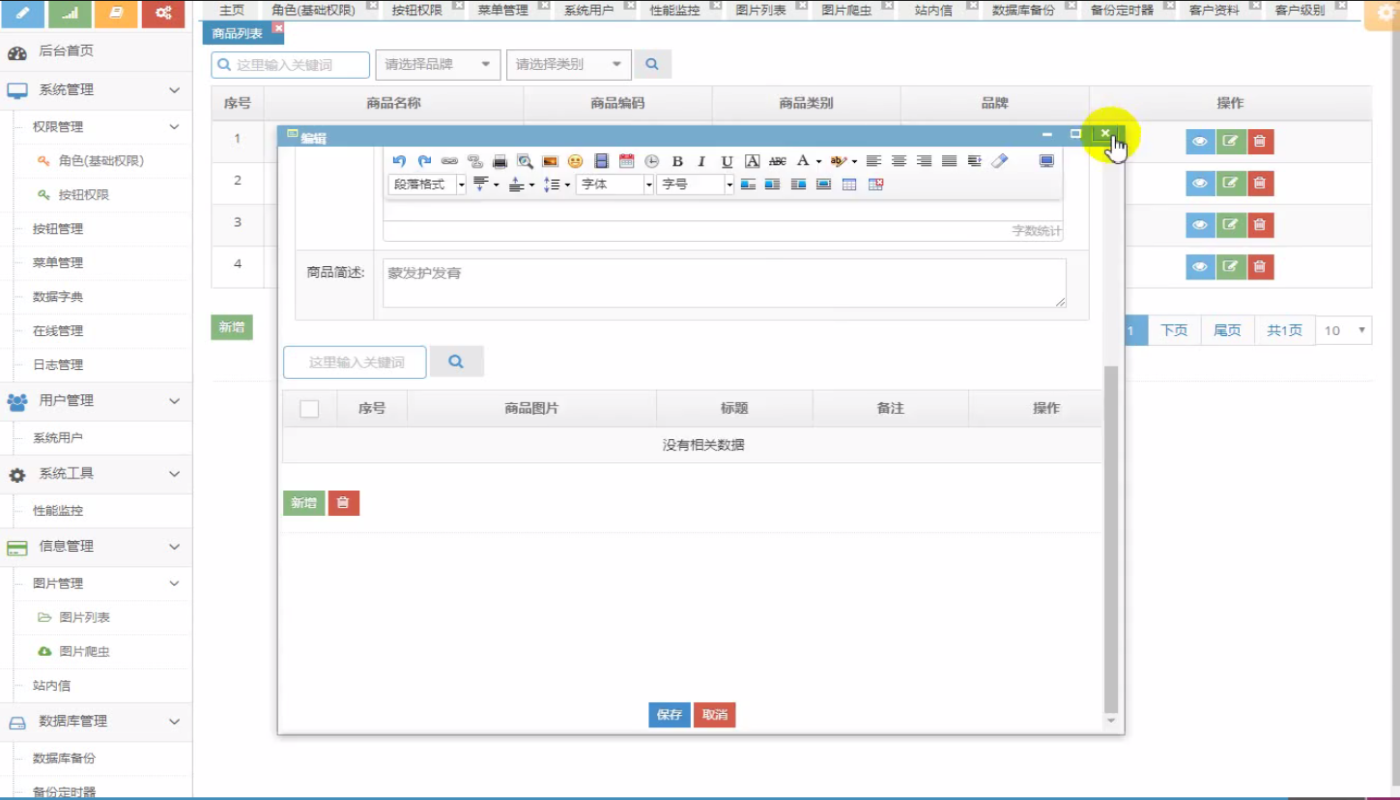Edit row 3 product with the green pencil button
The width and height of the screenshot is (1400, 800).
click(x=1230, y=225)
